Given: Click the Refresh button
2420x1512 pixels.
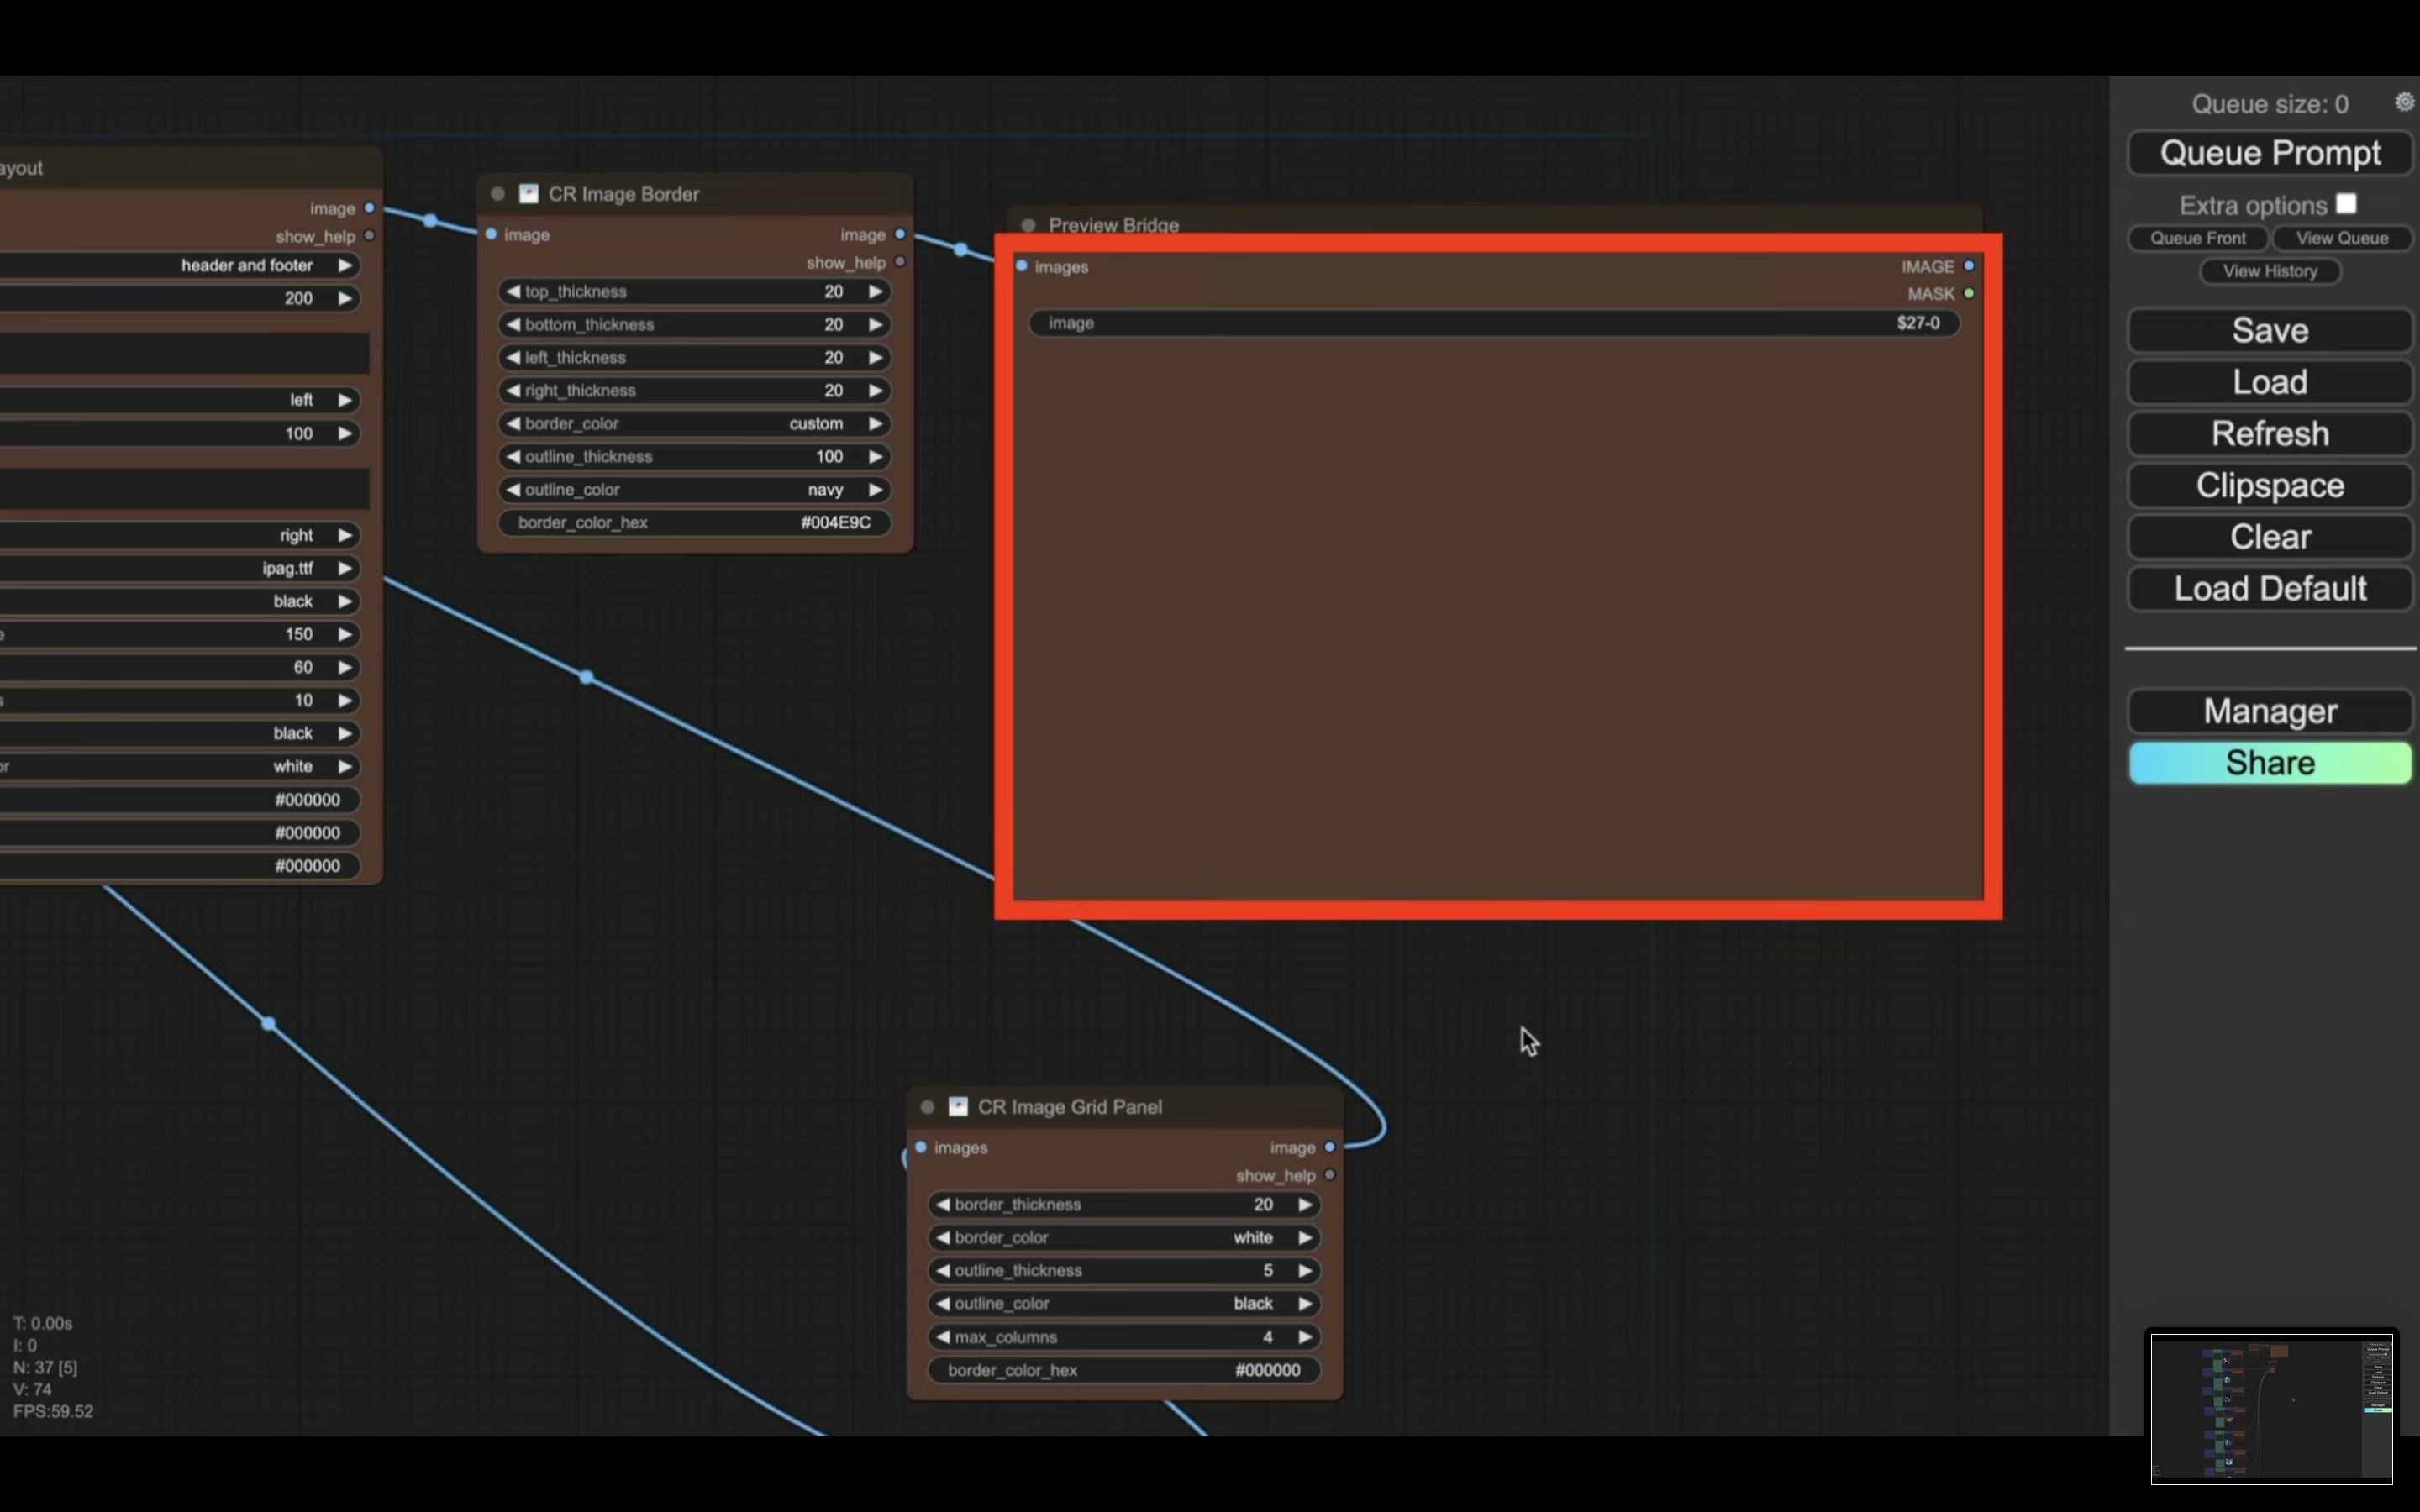Looking at the screenshot, I should coord(2270,434).
